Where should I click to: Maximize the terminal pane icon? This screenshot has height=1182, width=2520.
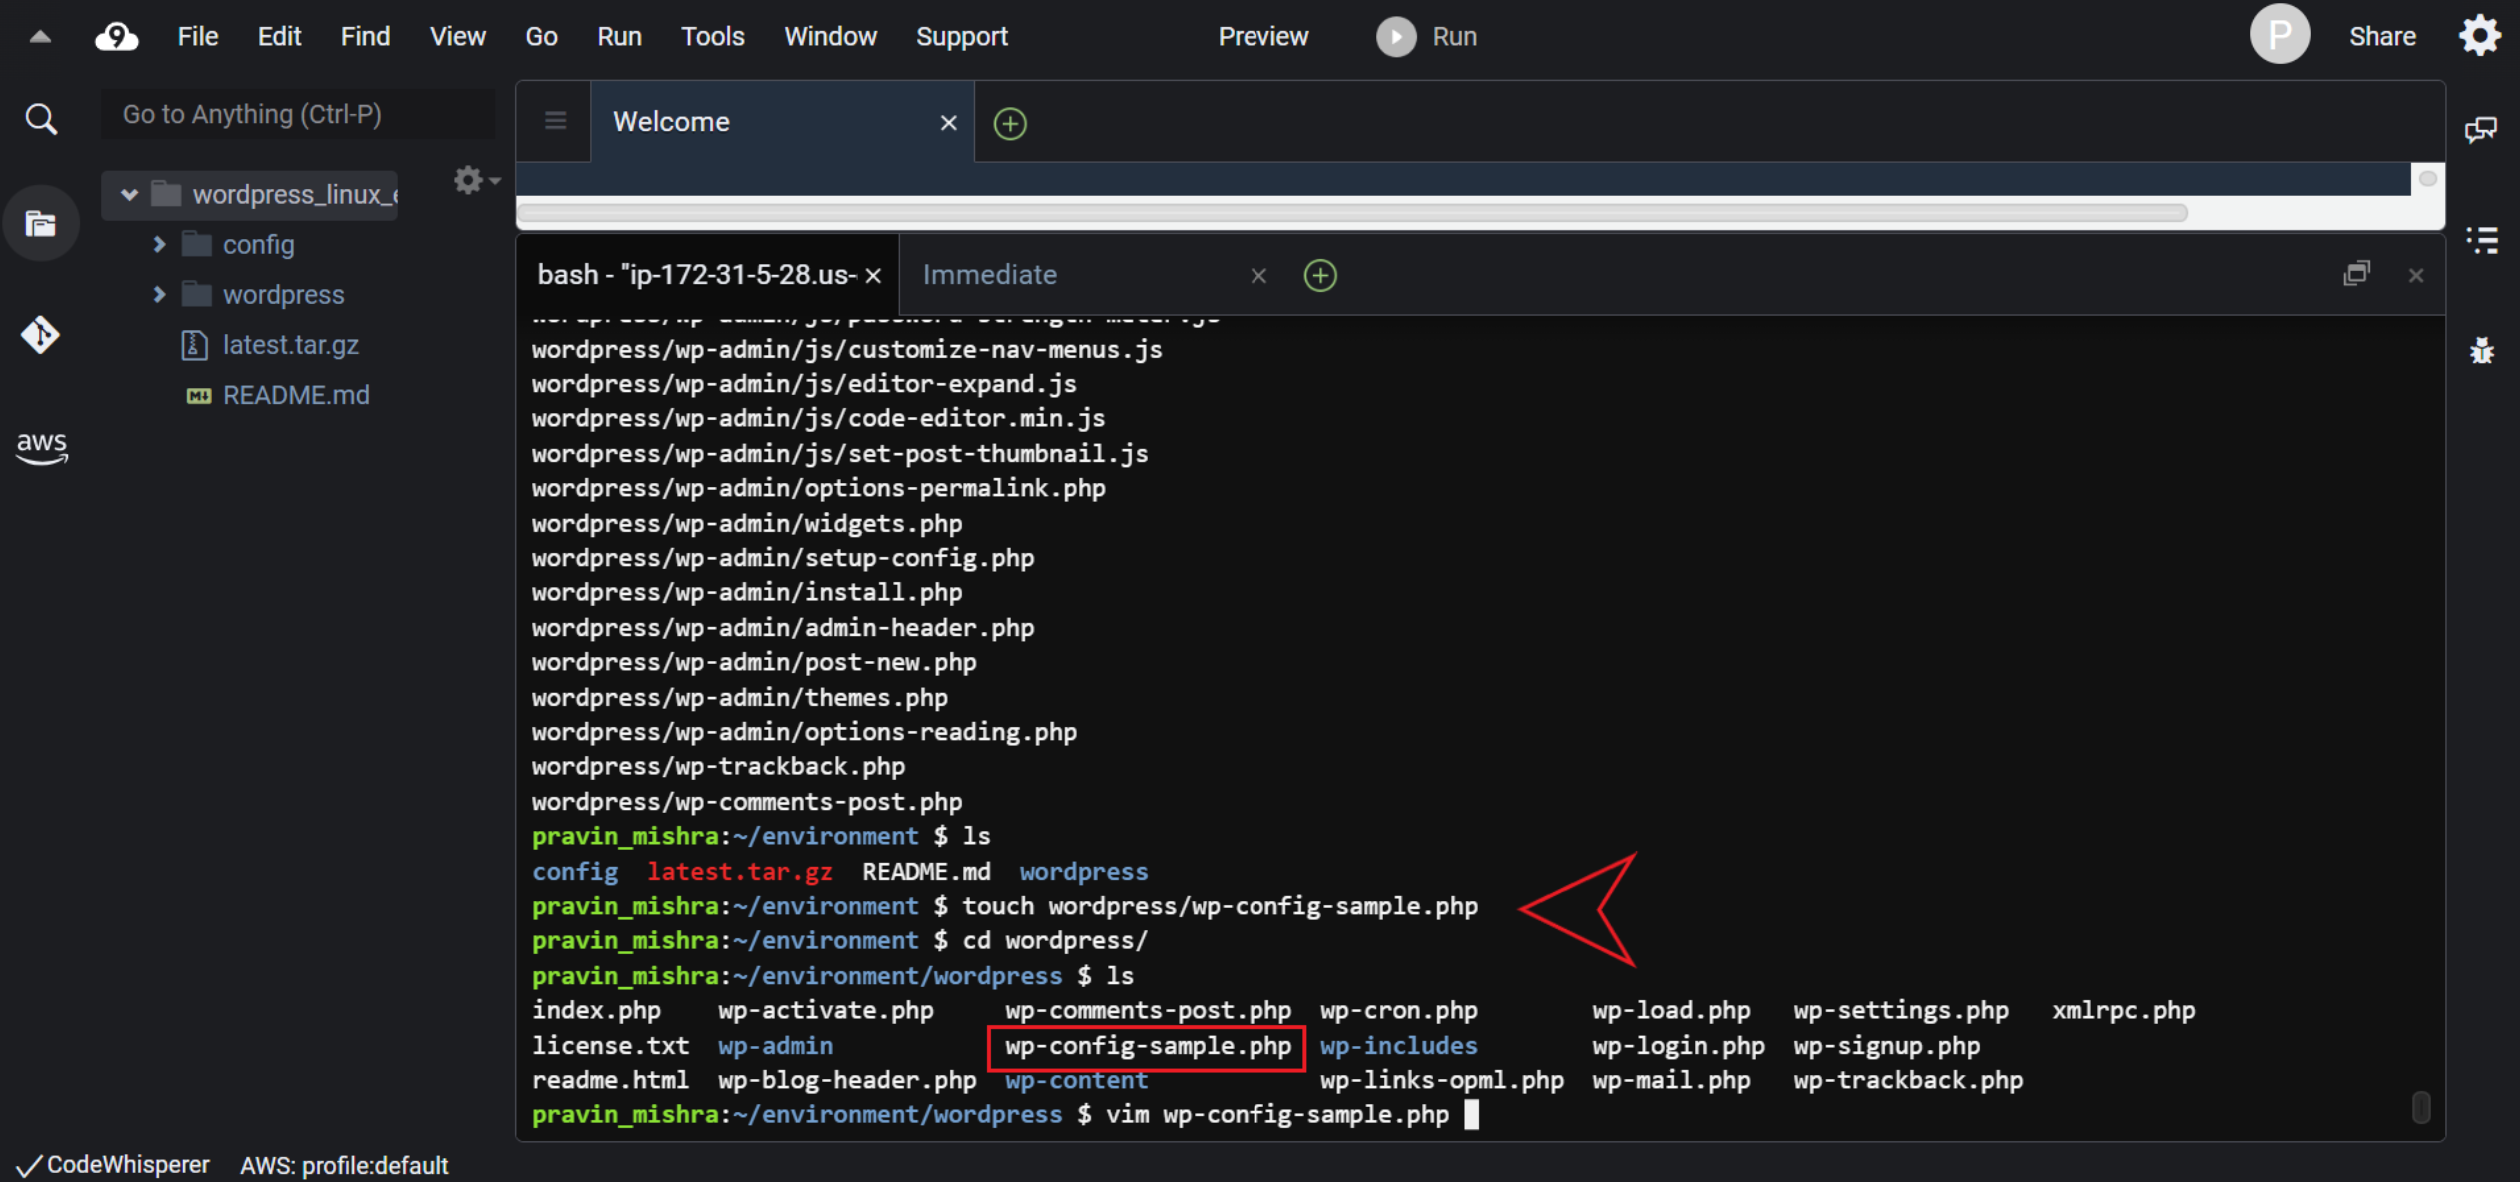click(2357, 274)
